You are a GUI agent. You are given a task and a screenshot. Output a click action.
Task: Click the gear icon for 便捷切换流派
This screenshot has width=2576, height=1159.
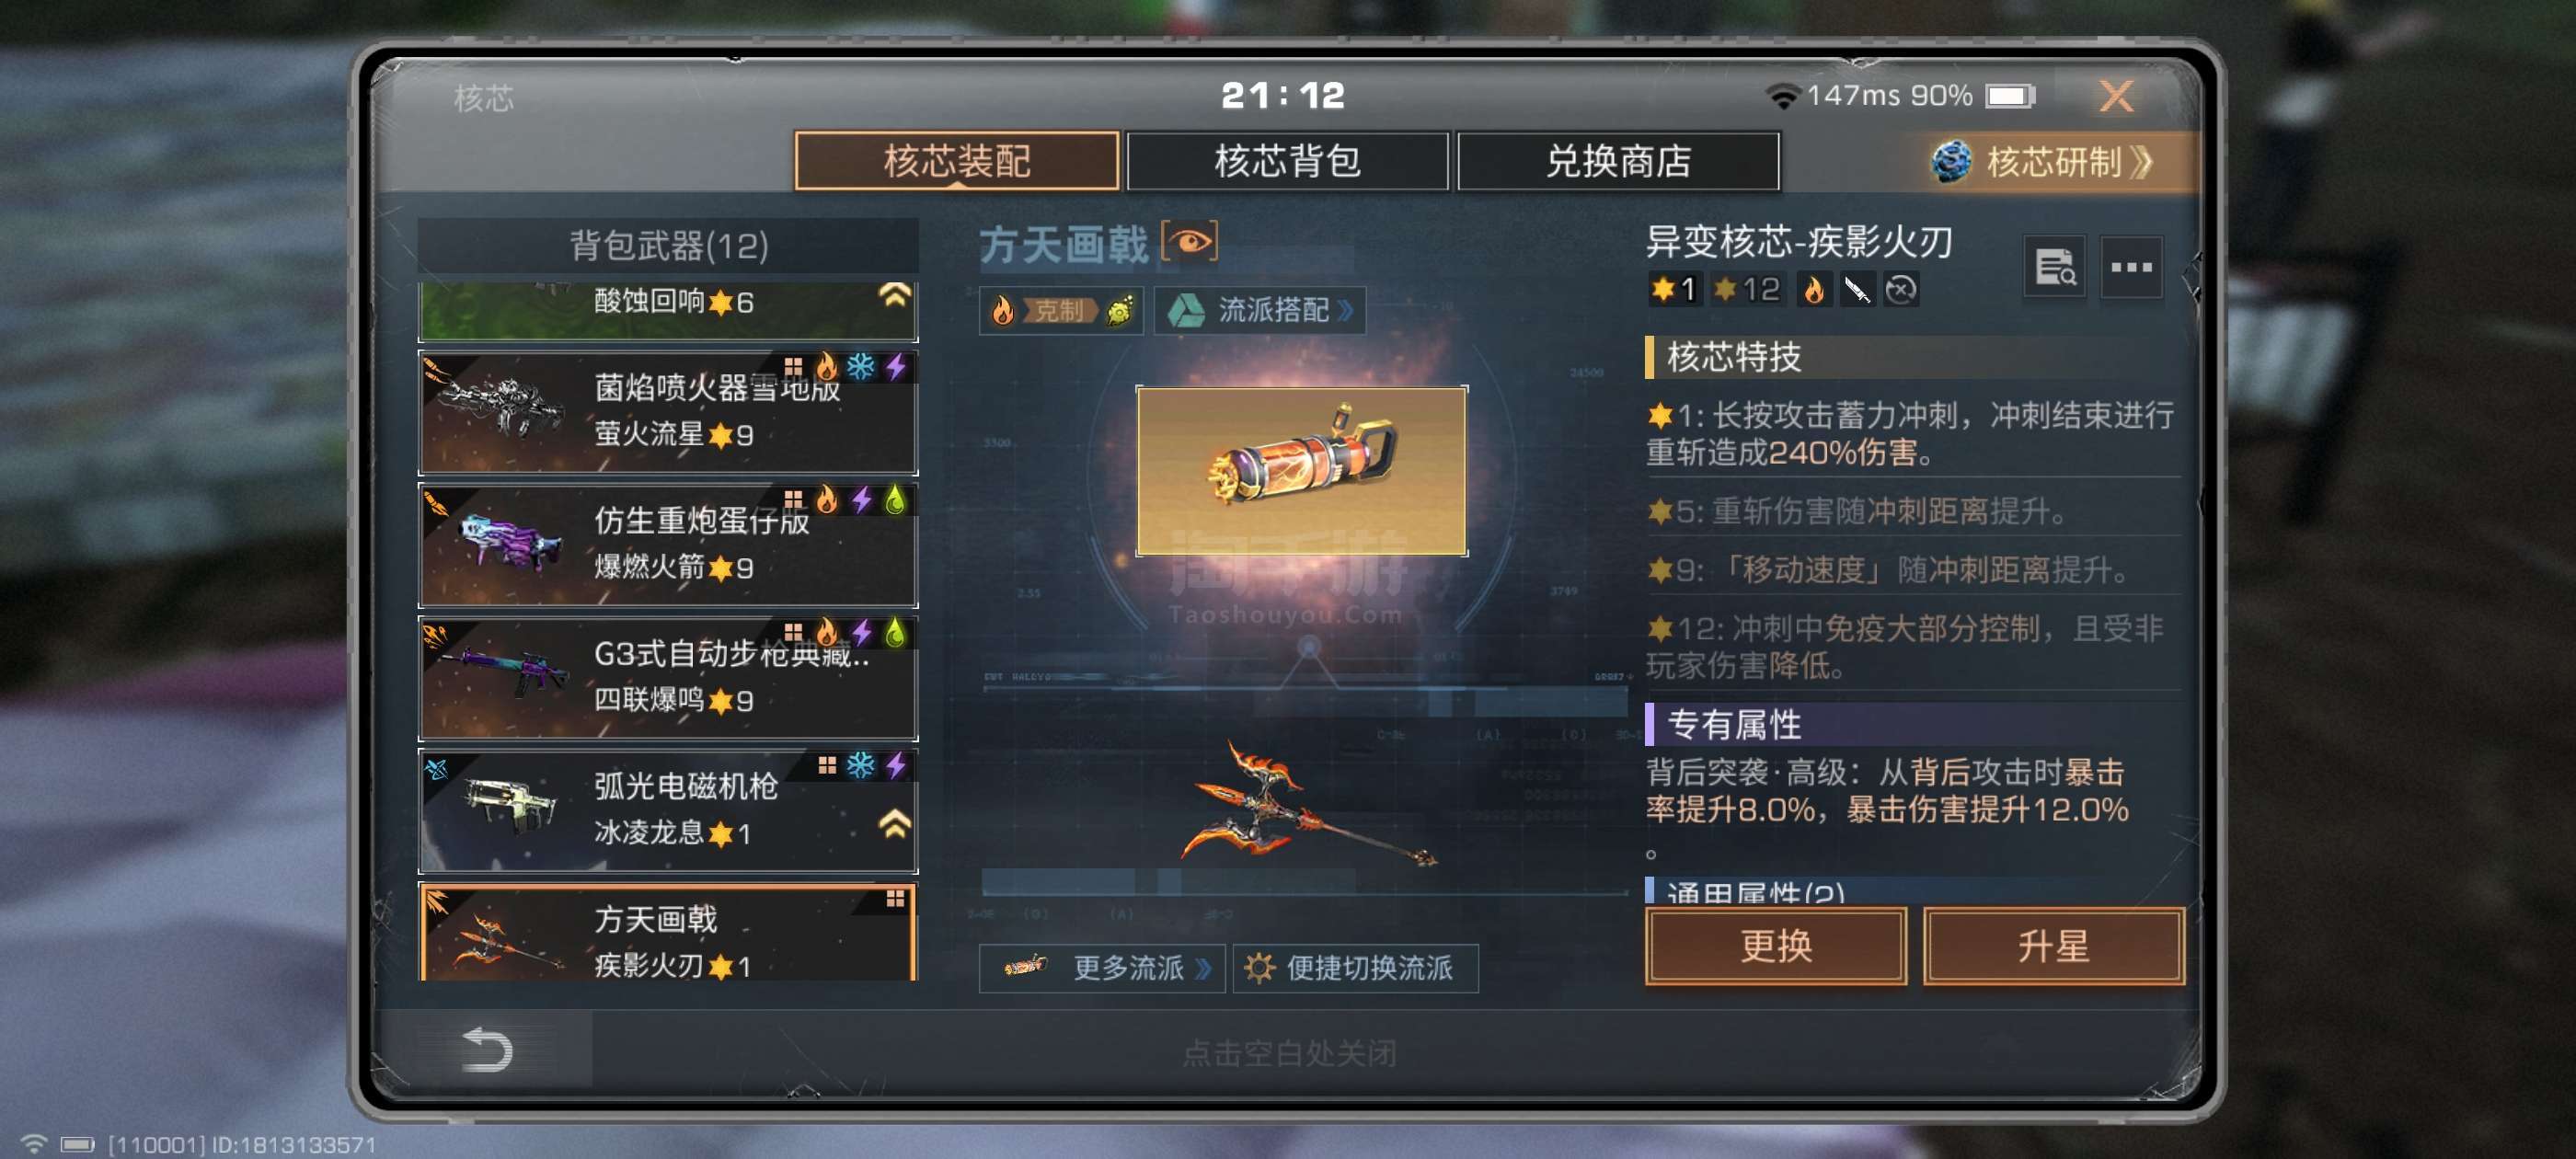click(x=1259, y=967)
